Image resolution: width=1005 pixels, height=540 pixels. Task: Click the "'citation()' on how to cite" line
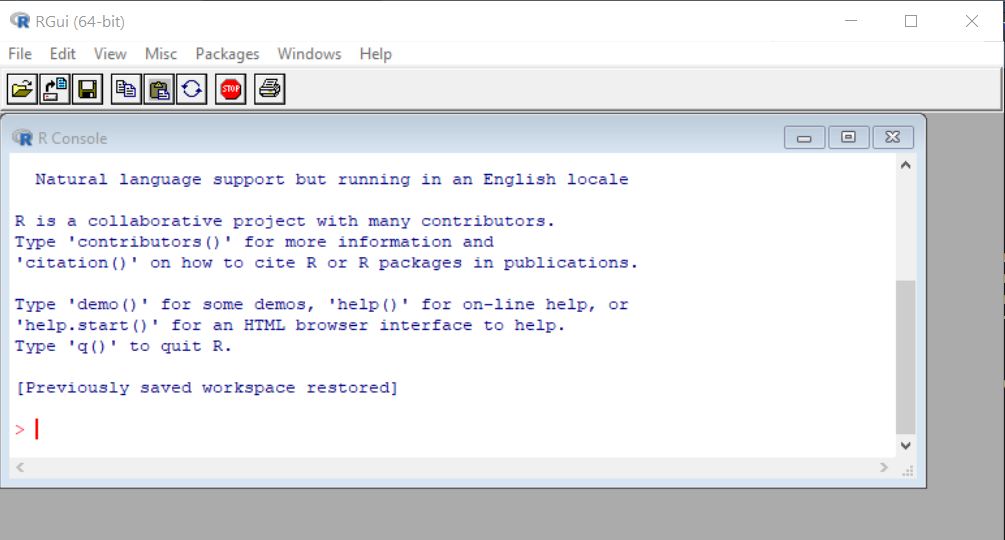[327, 263]
